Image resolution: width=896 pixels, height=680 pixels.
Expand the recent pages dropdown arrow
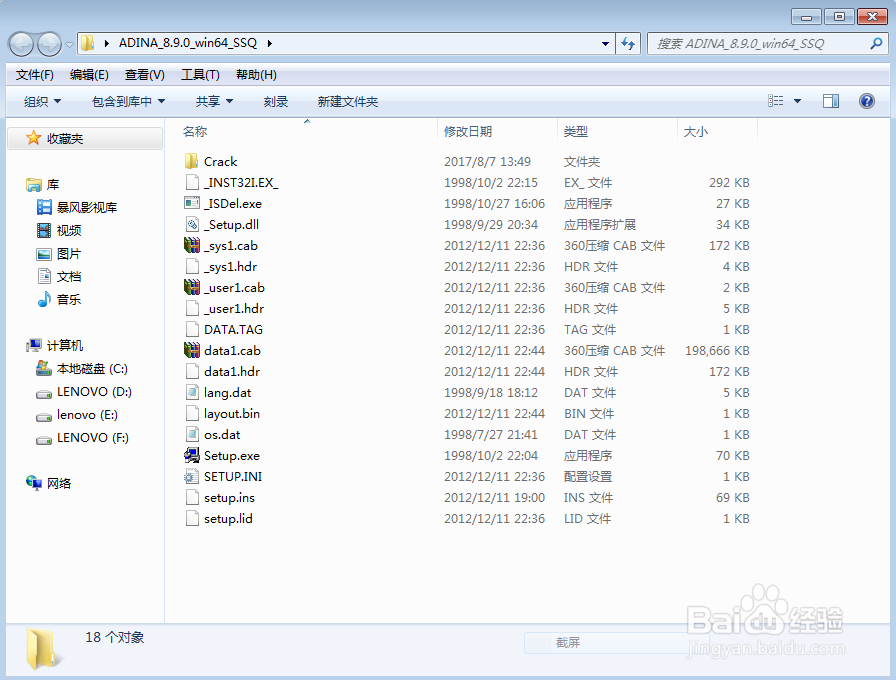pos(69,44)
